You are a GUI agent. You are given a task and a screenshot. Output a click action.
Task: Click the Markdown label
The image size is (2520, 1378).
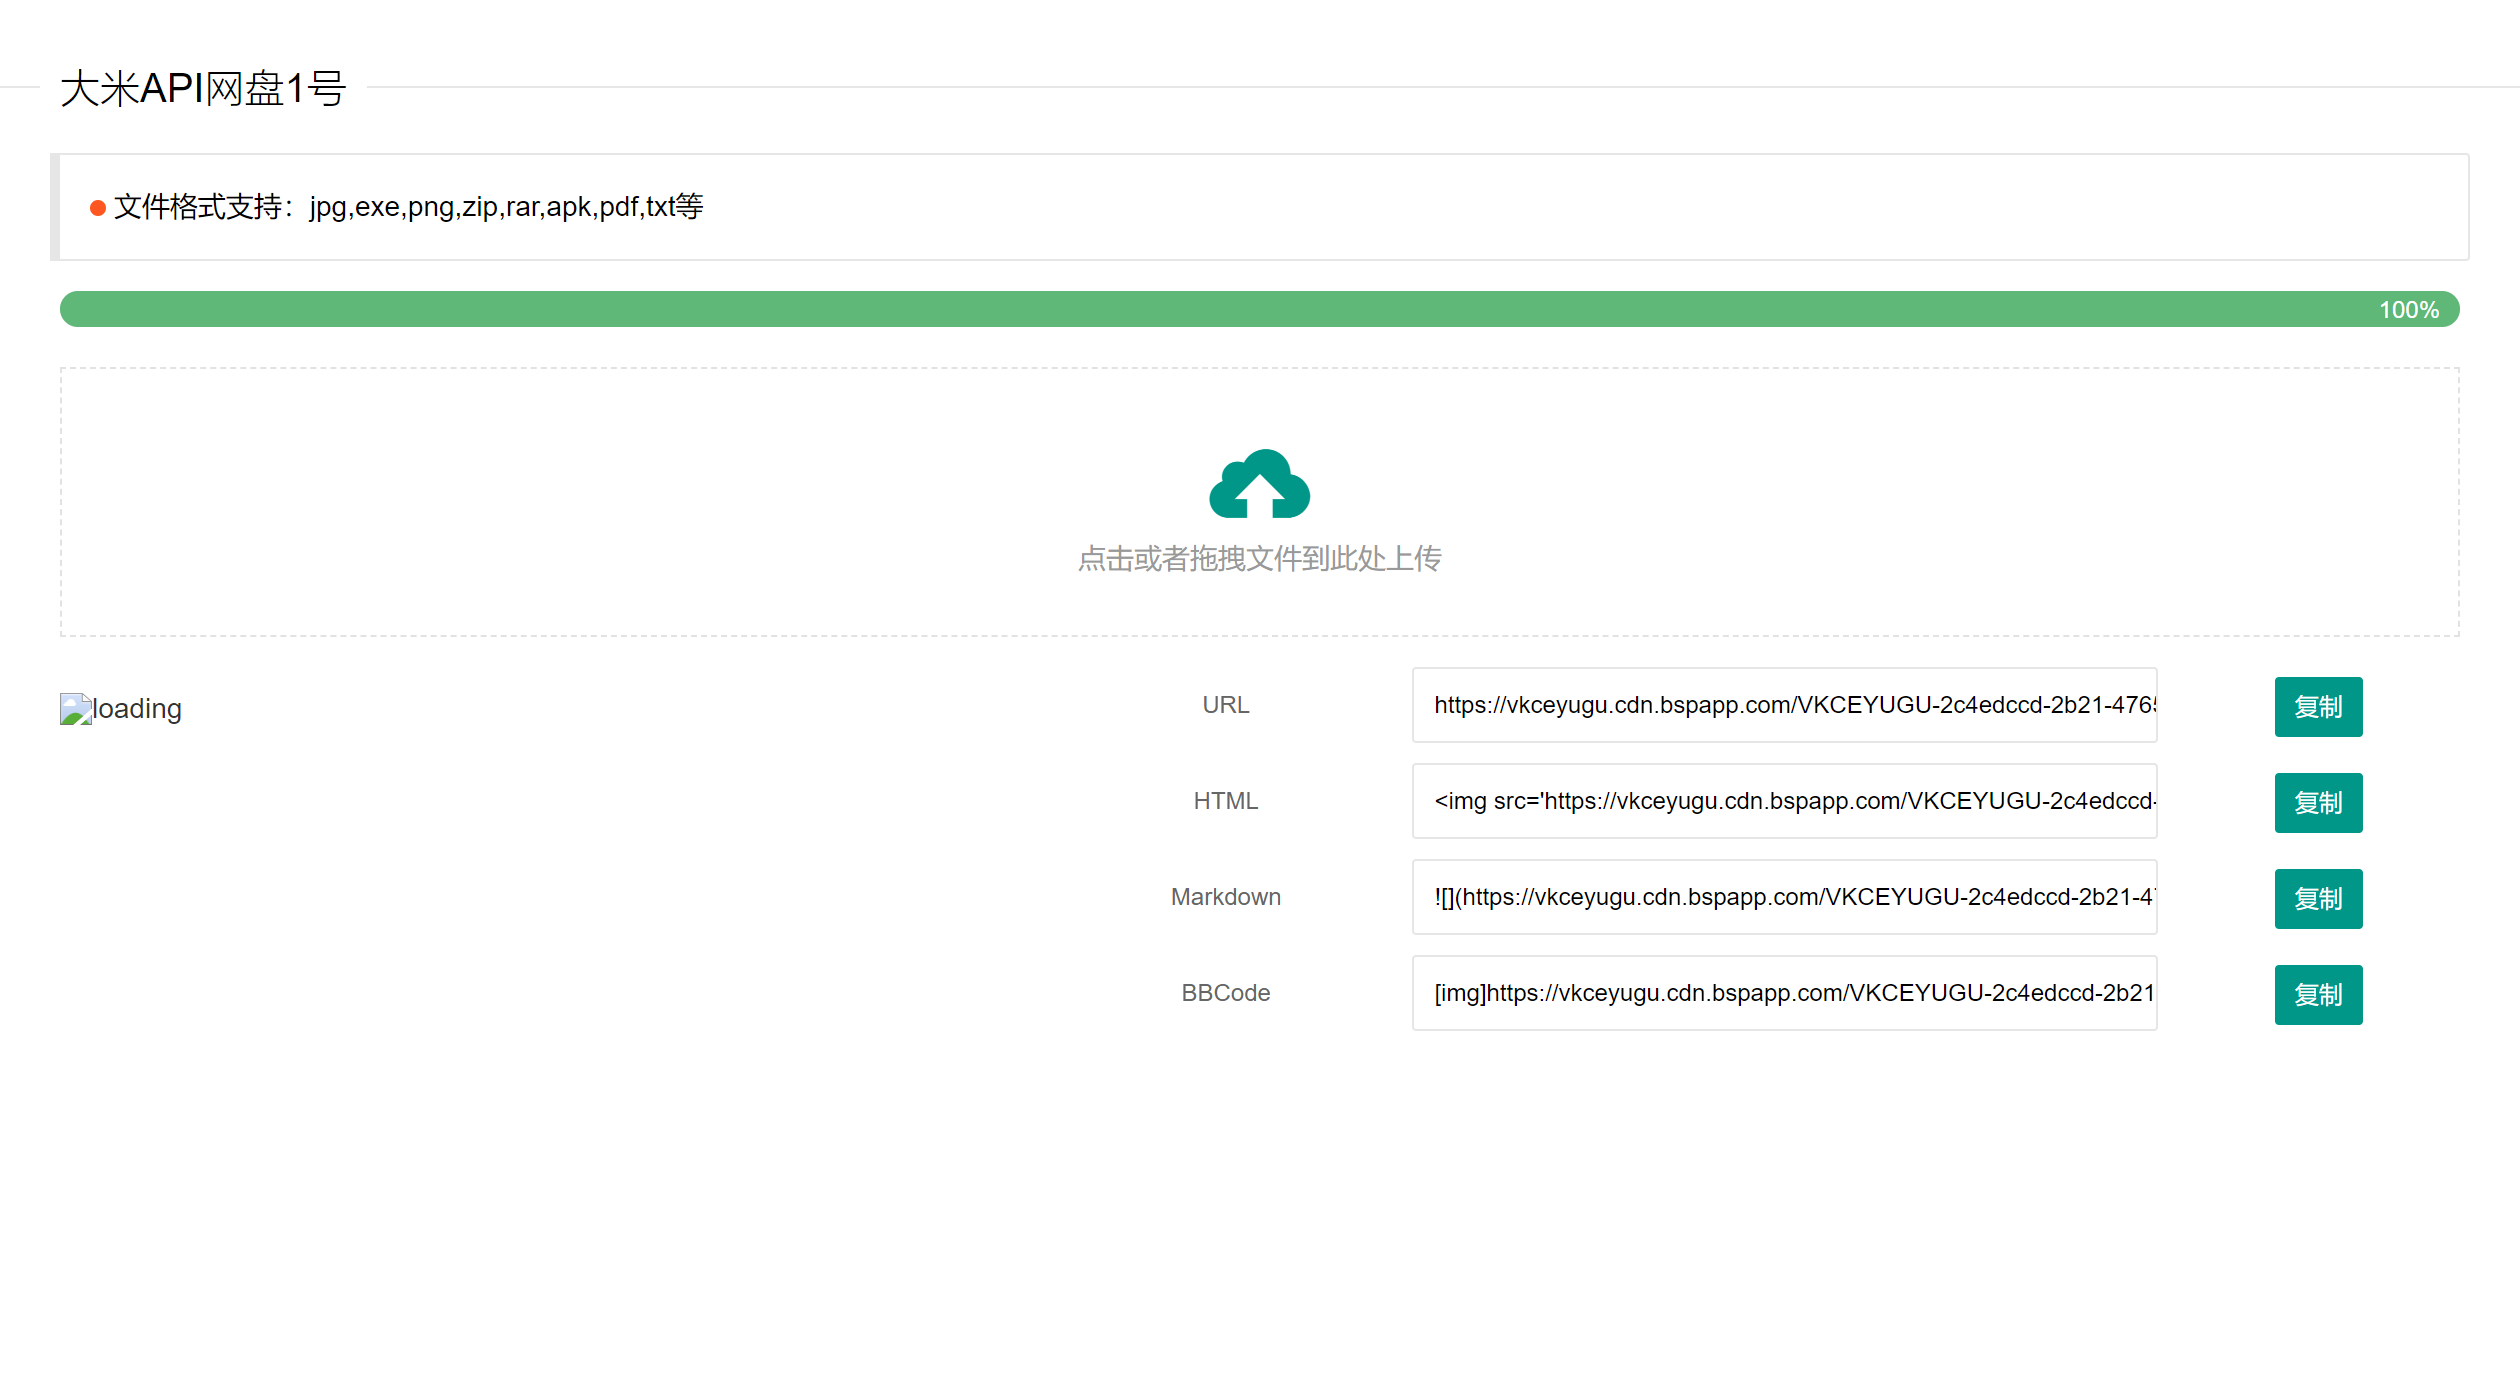[x=1225, y=897]
